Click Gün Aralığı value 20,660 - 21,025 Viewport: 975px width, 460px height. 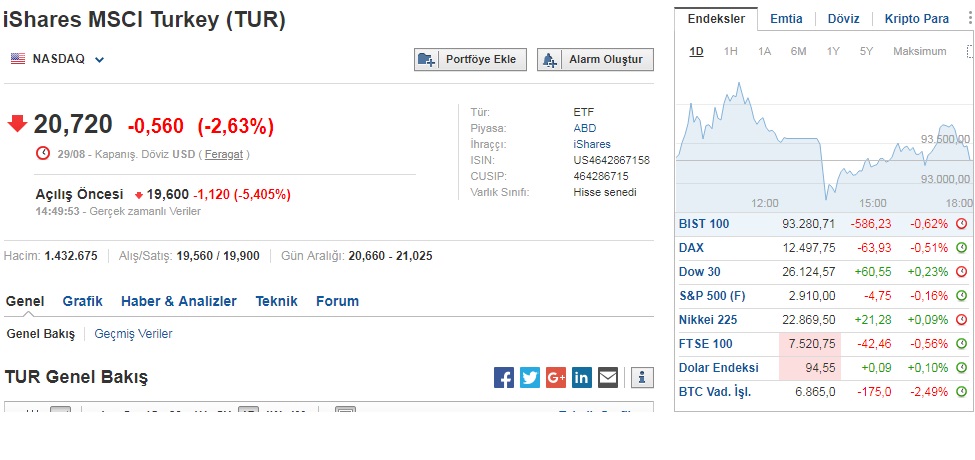[390, 256]
